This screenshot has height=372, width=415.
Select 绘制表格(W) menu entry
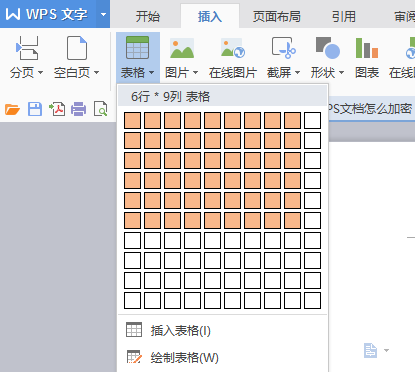click(x=223, y=358)
